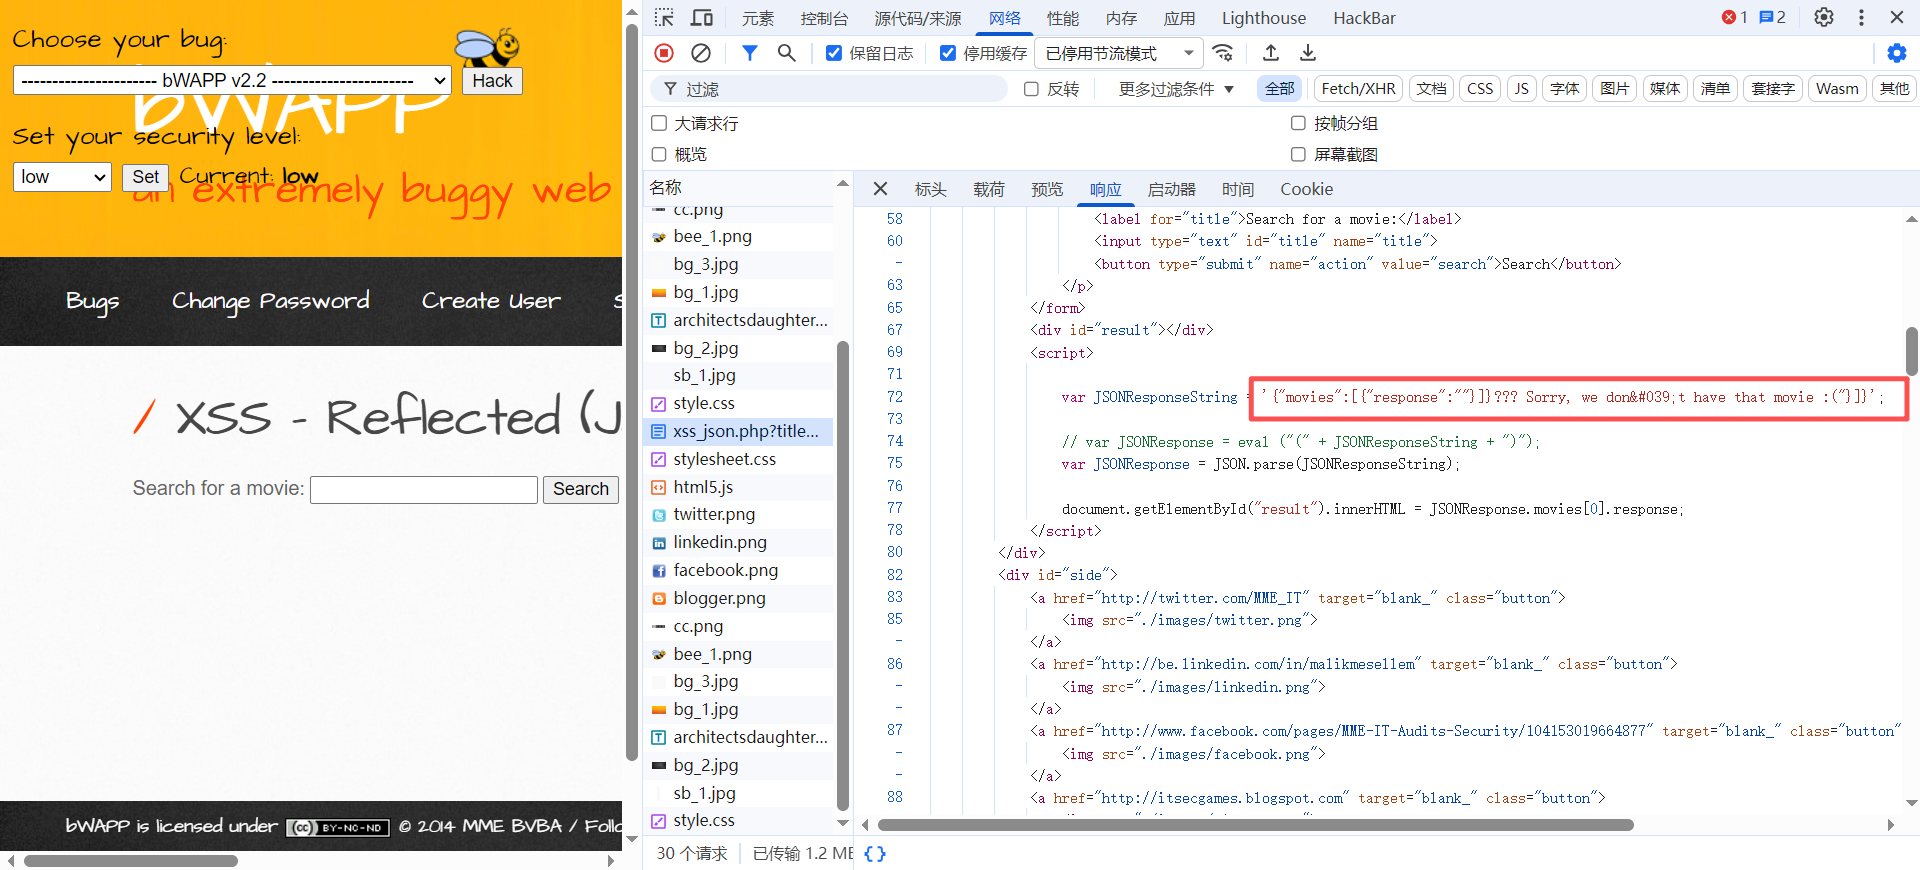Screen dimensions: 1920x870
Task: Sort by the name column header
Action: click(740, 188)
